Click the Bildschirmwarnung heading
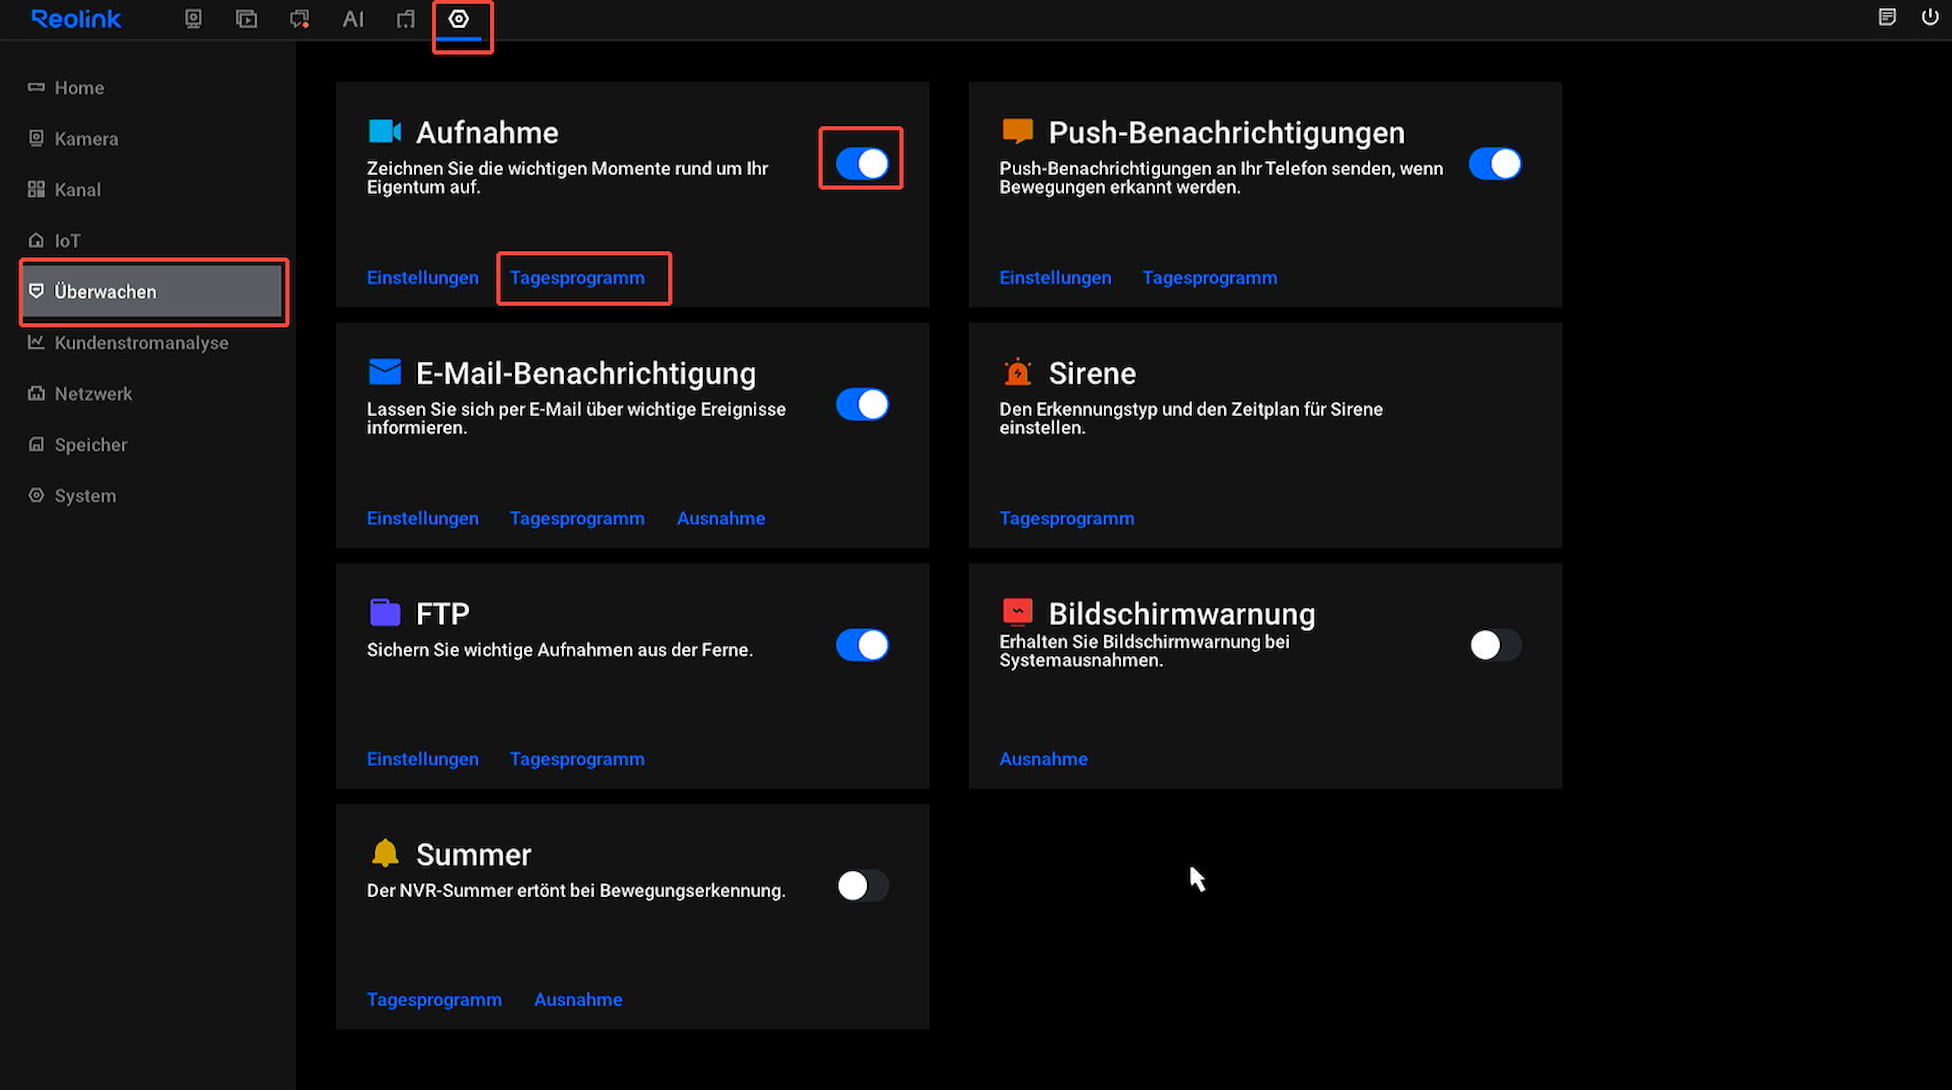Image resolution: width=1952 pixels, height=1090 pixels. 1181,614
